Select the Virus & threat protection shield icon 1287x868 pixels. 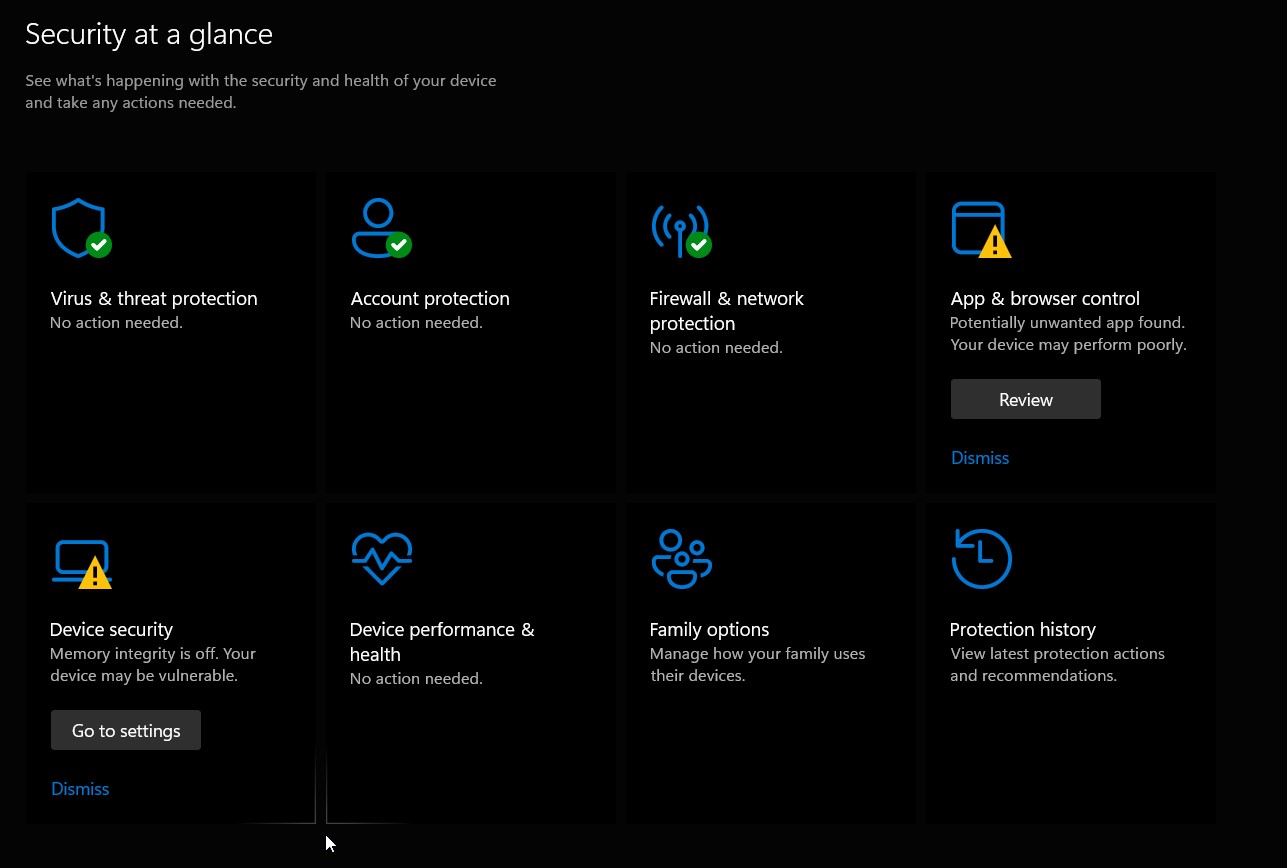coord(79,226)
